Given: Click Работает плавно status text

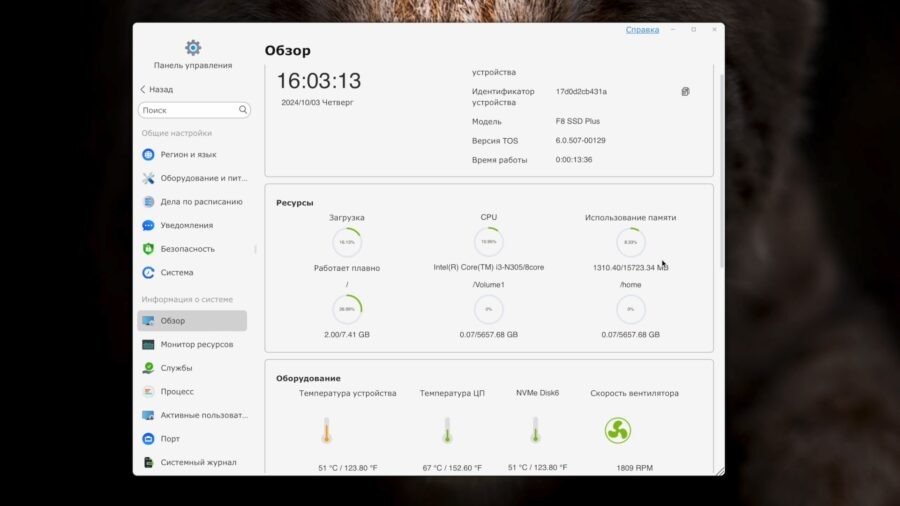Looking at the screenshot, I should pyautogui.click(x=347, y=268).
